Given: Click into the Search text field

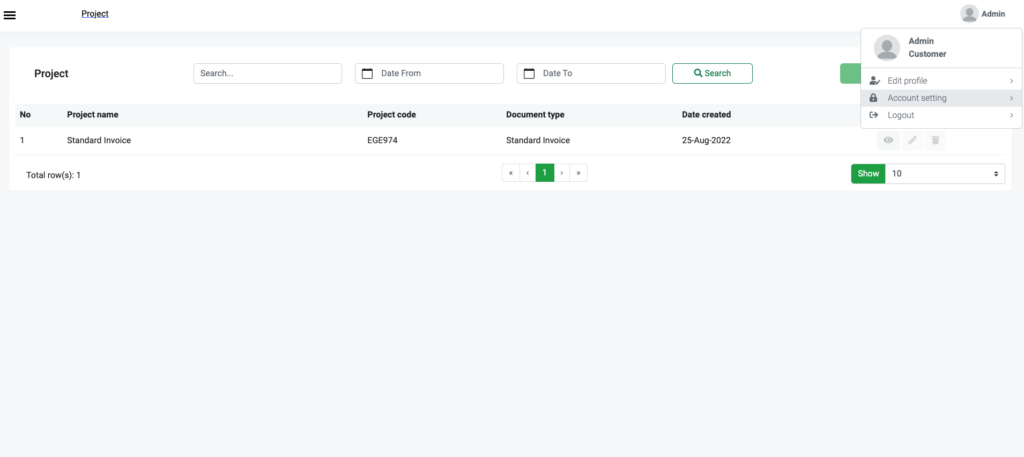Looking at the screenshot, I should click(x=268, y=73).
